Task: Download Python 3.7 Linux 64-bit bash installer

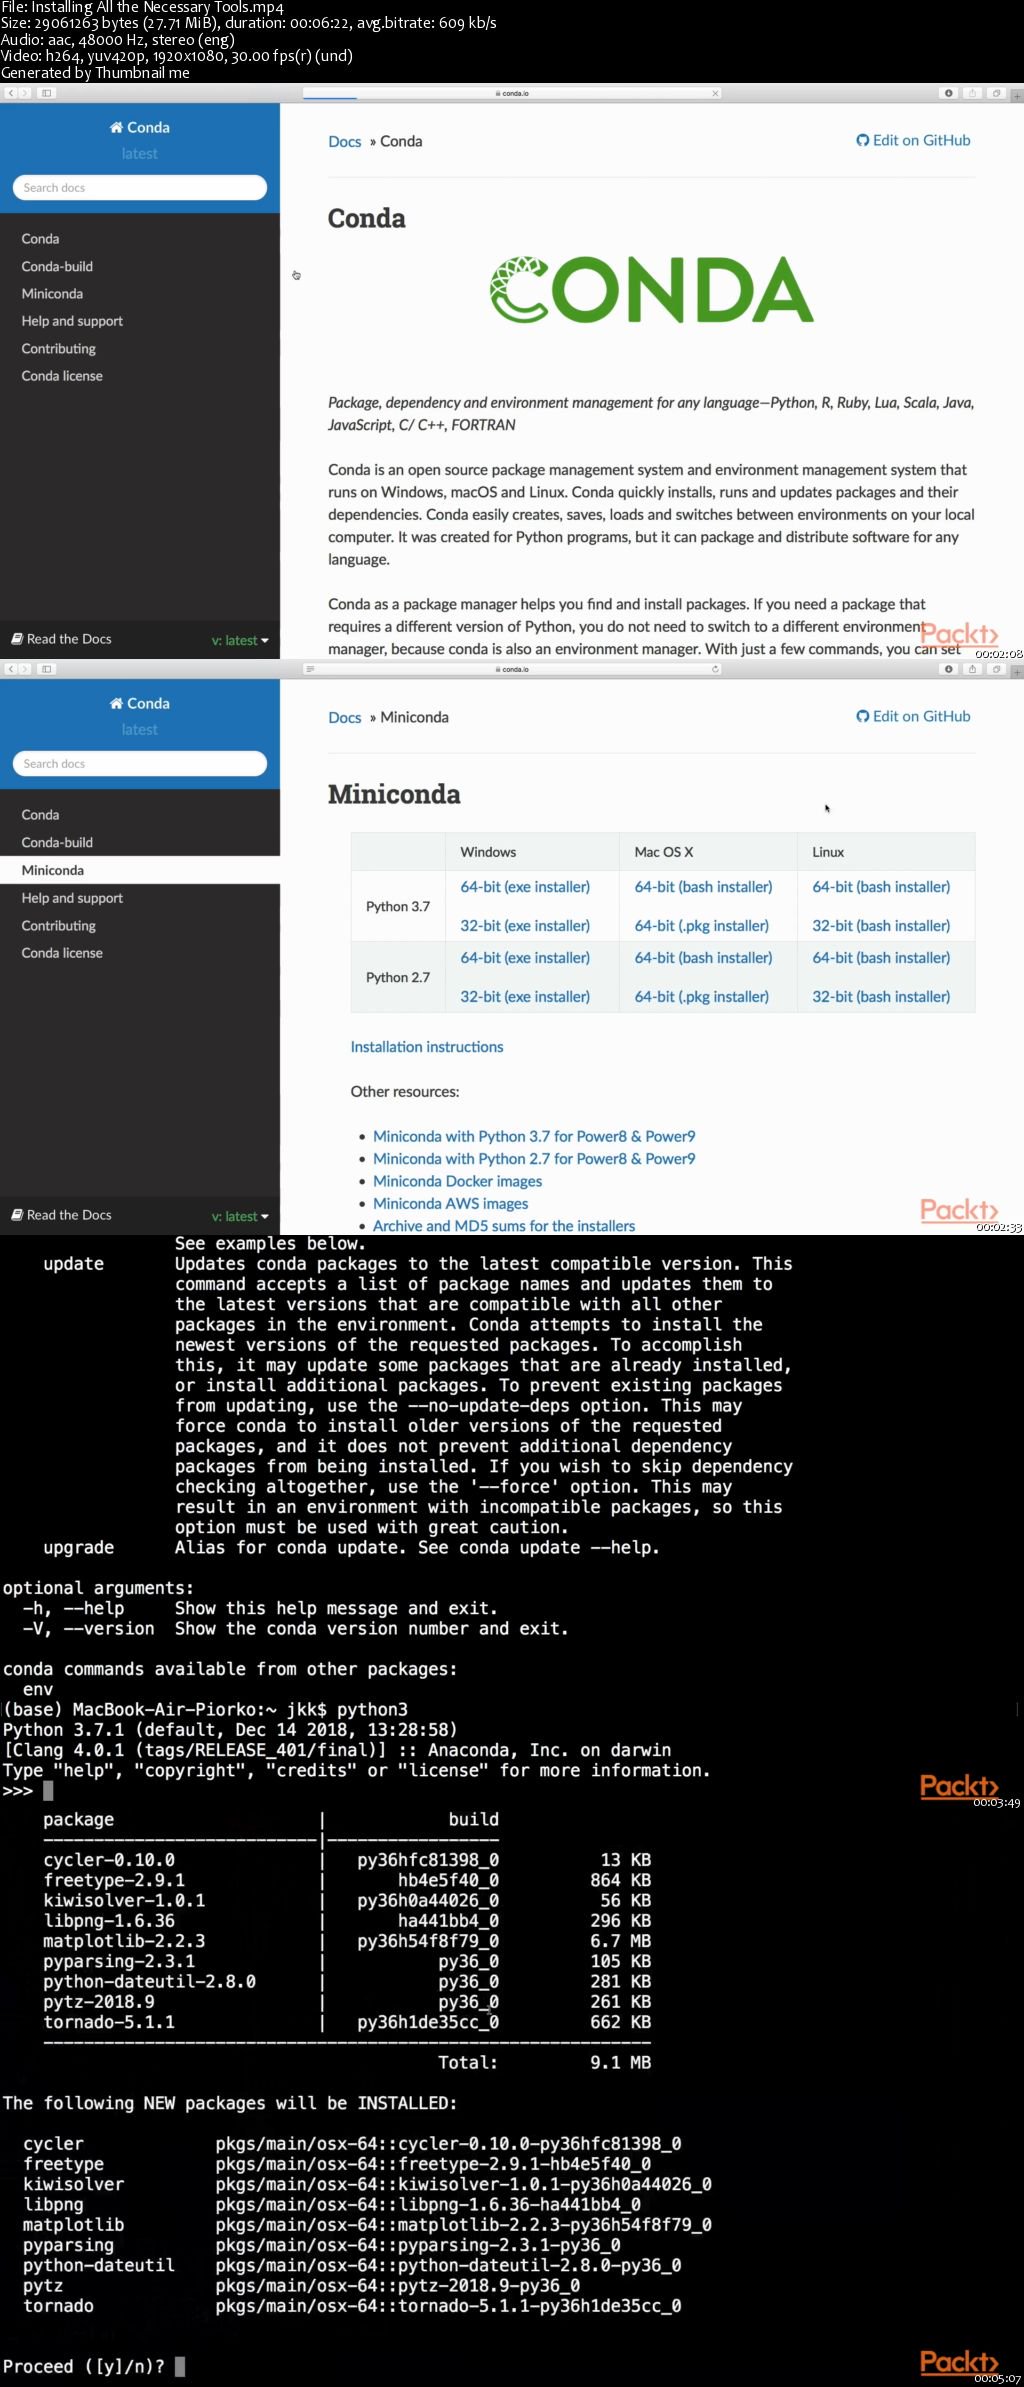Action: pyautogui.click(x=881, y=887)
